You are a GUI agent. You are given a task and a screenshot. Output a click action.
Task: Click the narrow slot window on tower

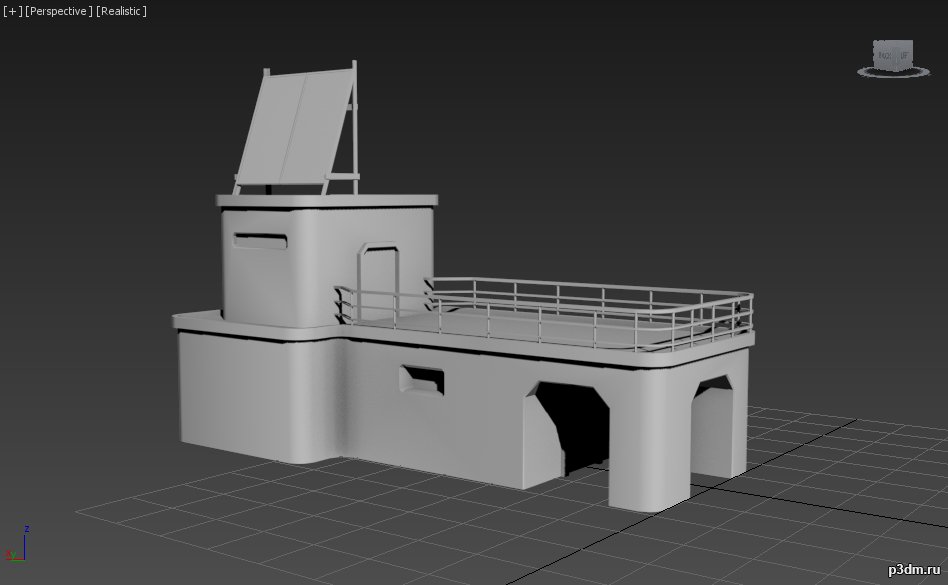click(260, 241)
